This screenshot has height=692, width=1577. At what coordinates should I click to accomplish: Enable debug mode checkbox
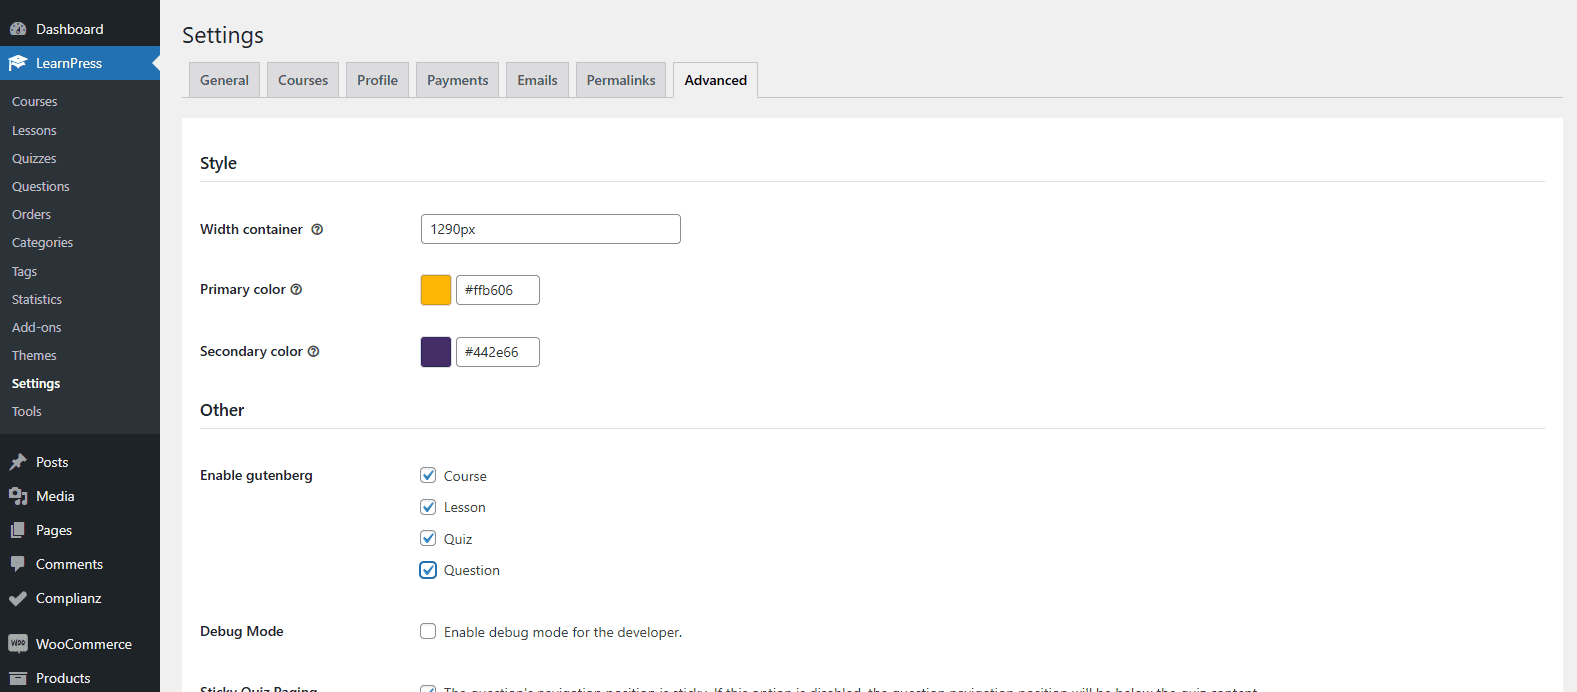[x=428, y=631]
